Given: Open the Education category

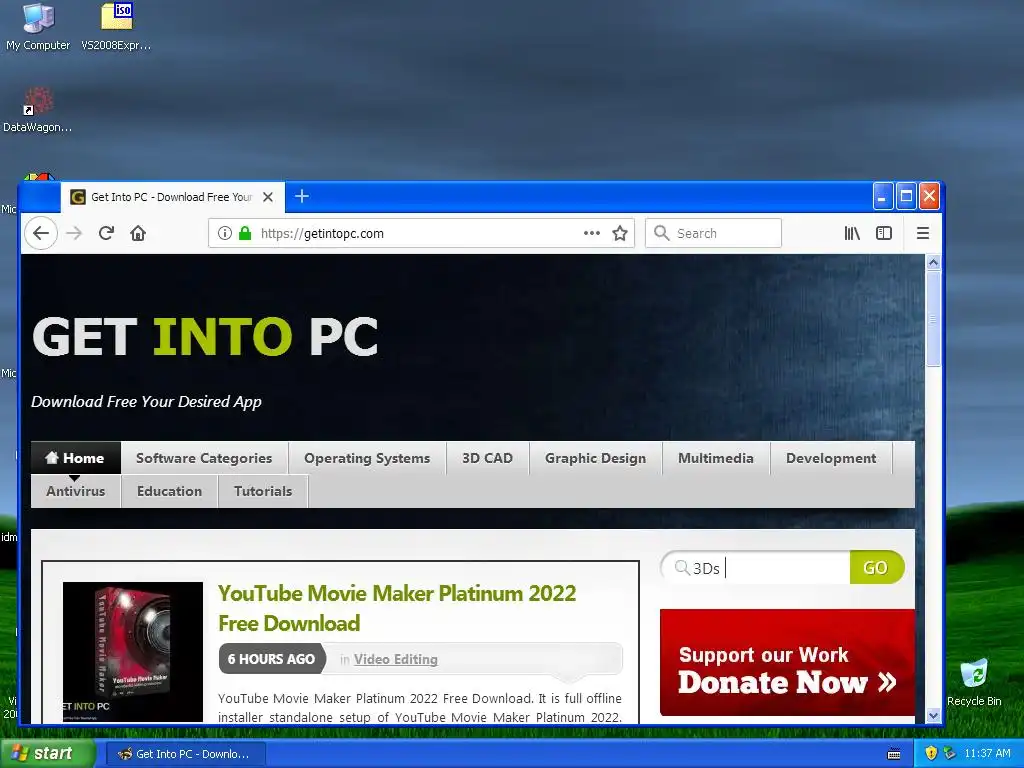Looking at the screenshot, I should [x=169, y=491].
